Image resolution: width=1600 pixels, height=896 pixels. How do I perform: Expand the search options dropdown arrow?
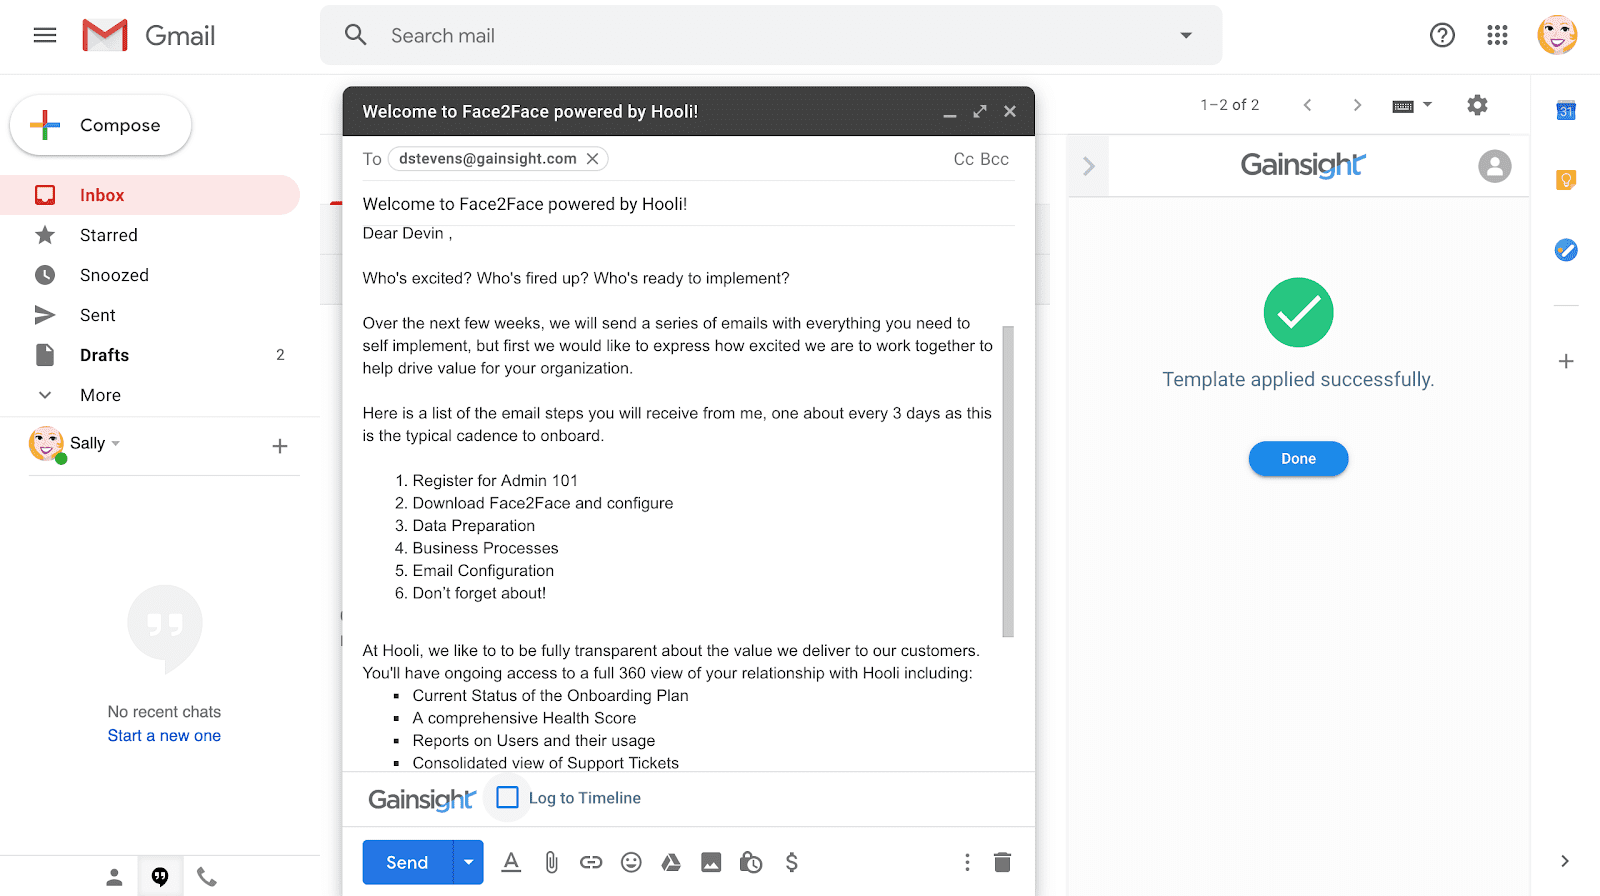pos(1186,36)
